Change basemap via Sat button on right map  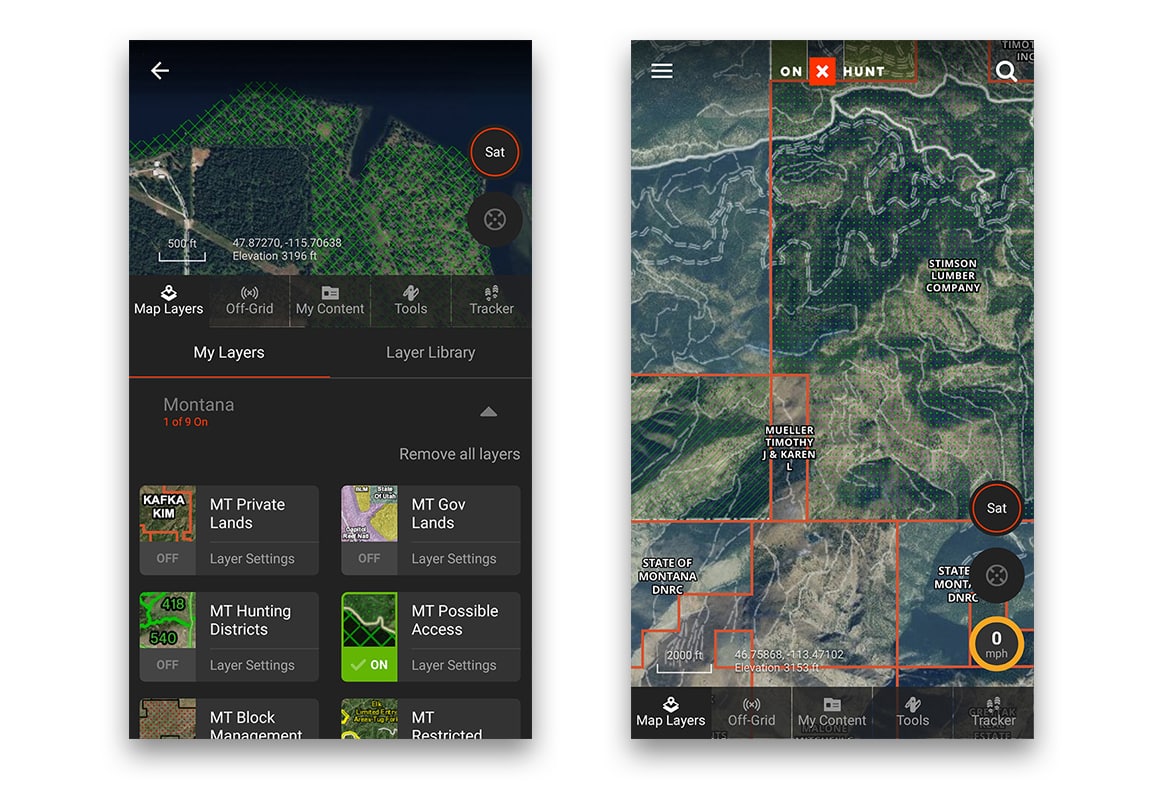pyautogui.click(x=997, y=508)
